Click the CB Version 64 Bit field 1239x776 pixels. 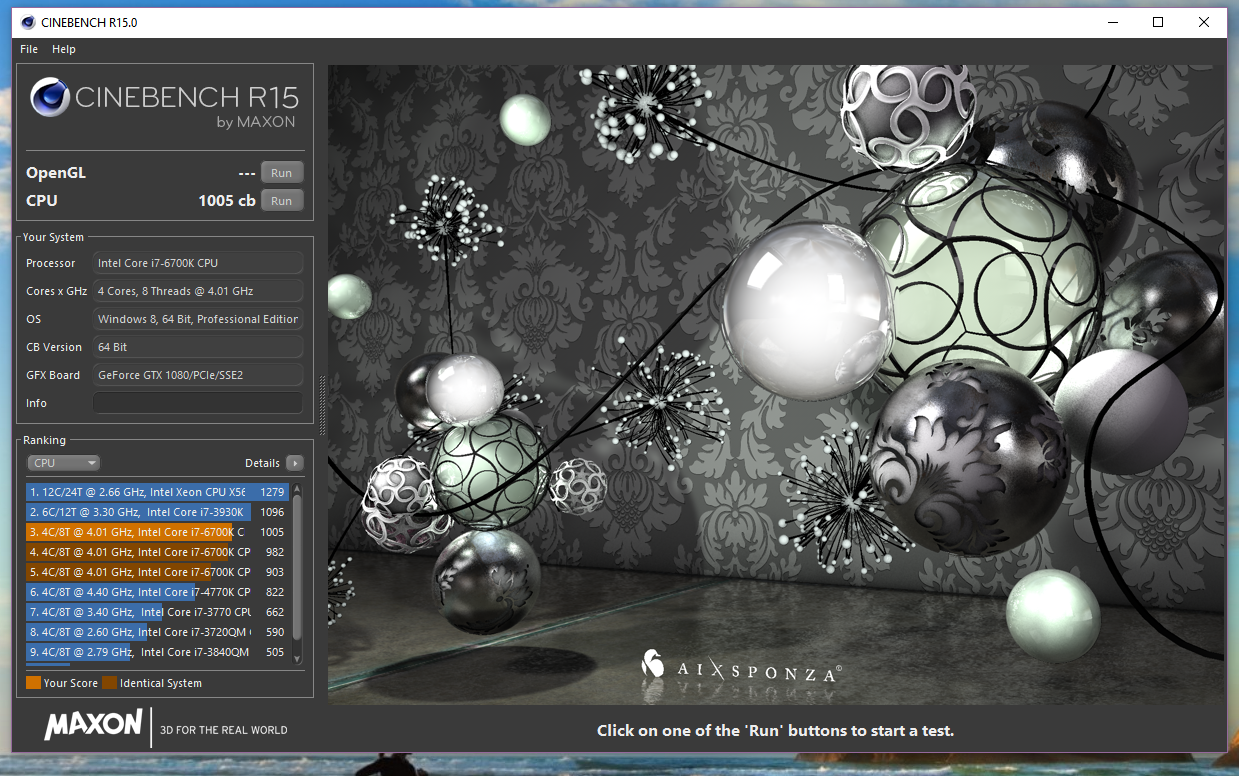click(198, 347)
